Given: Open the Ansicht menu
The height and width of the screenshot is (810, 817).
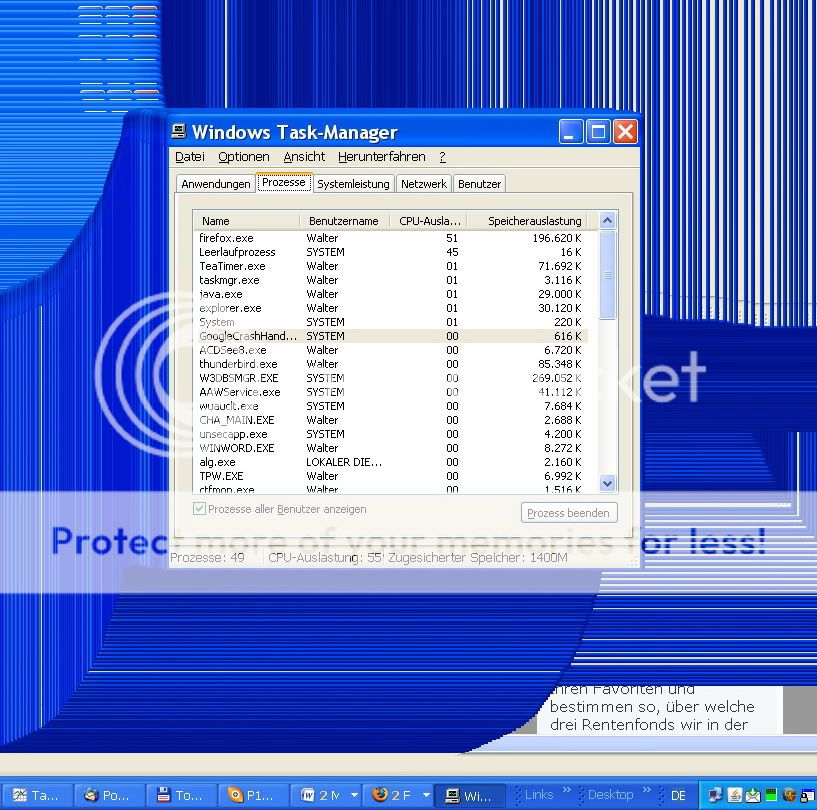Looking at the screenshot, I should coord(304,157).
